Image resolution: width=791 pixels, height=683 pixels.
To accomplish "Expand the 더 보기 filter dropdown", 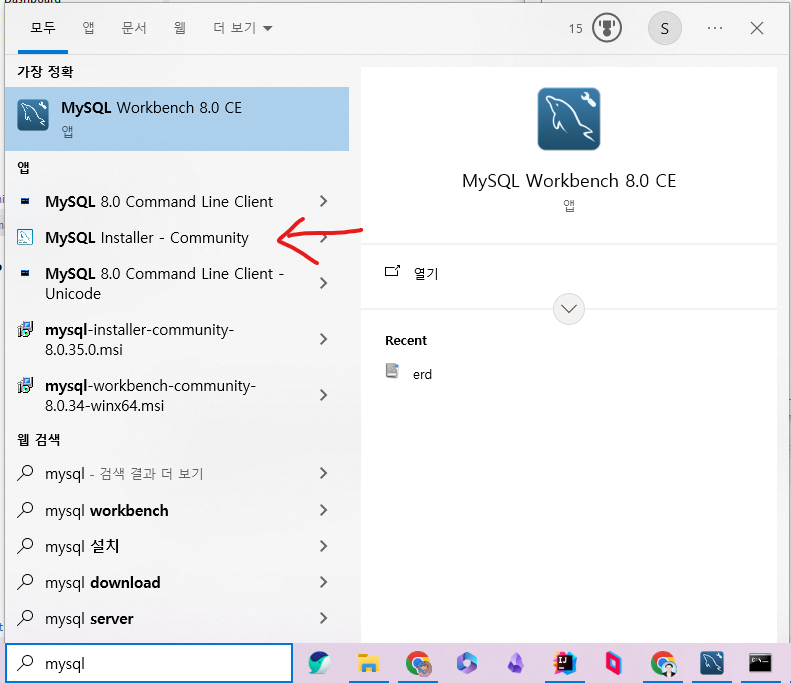I will 243,28.
